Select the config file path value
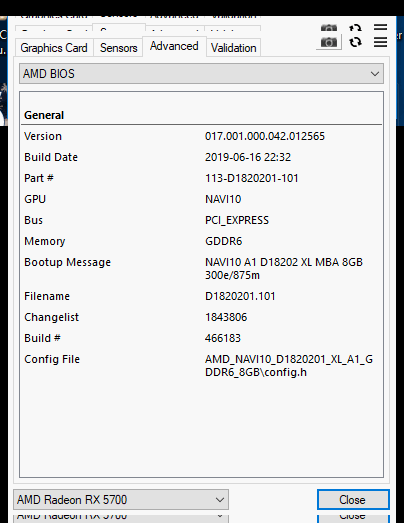This screenshot has height=523, width=404. coord(289,366)
